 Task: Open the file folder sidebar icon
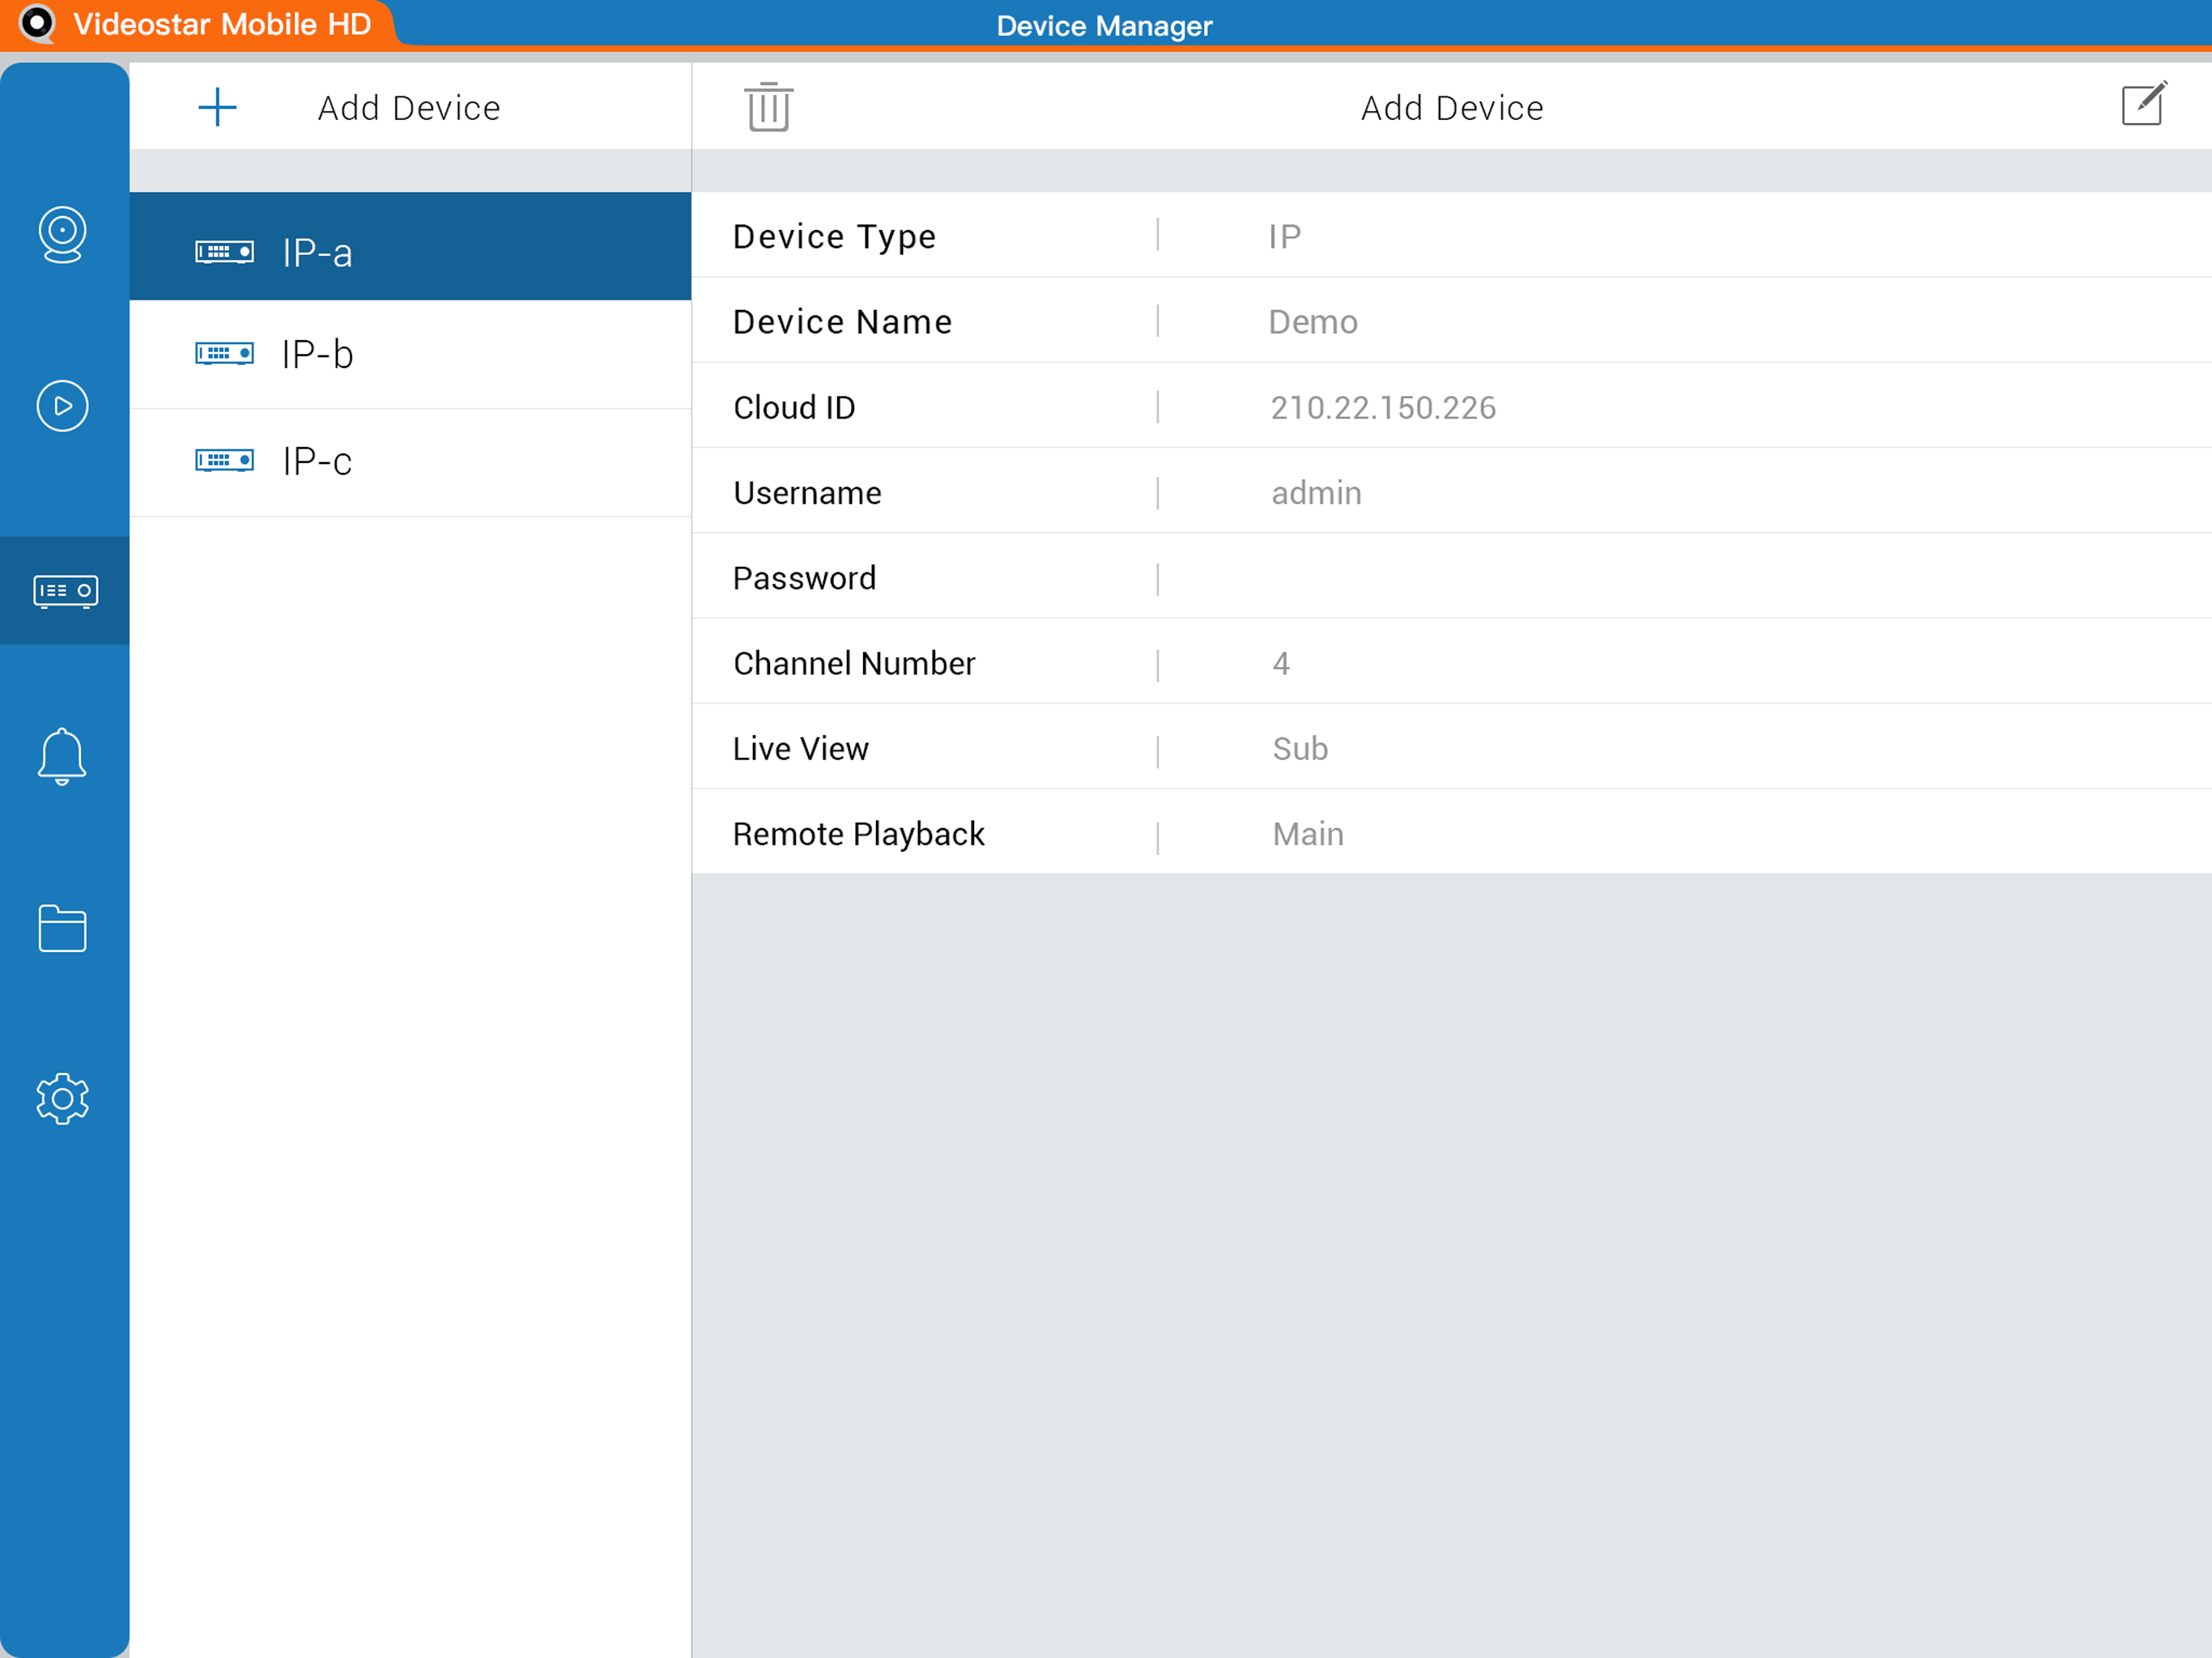pyautogui.click(x=62, y=929)
